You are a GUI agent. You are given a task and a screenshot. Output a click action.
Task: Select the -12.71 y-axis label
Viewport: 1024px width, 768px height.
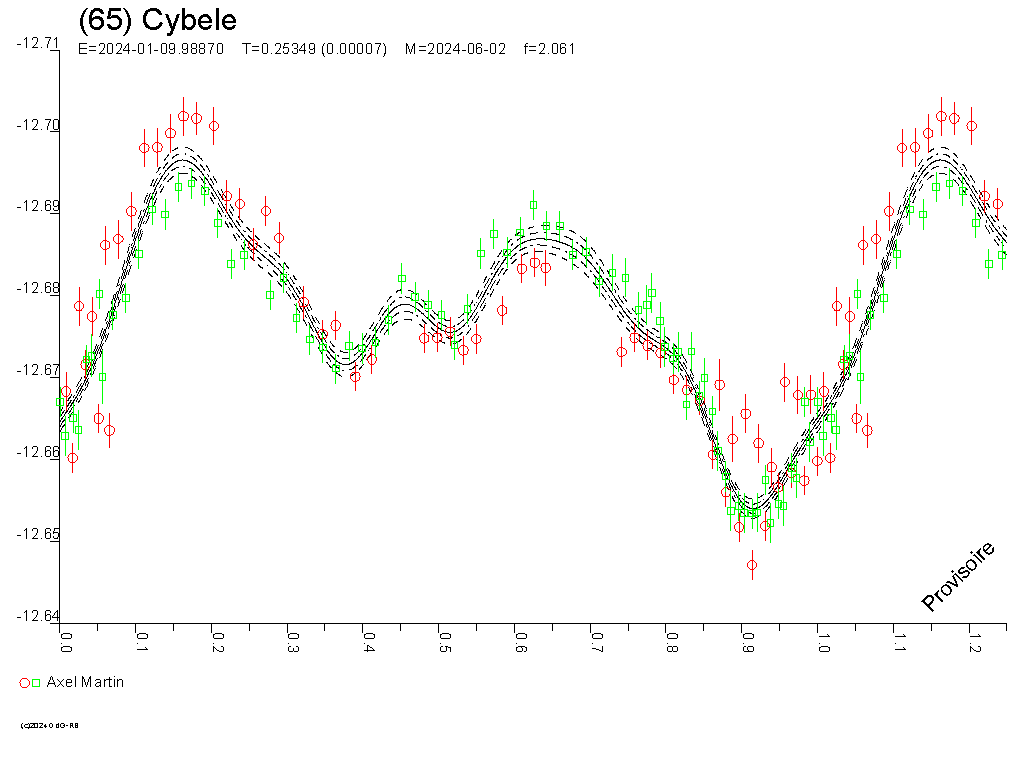point(38,43)
